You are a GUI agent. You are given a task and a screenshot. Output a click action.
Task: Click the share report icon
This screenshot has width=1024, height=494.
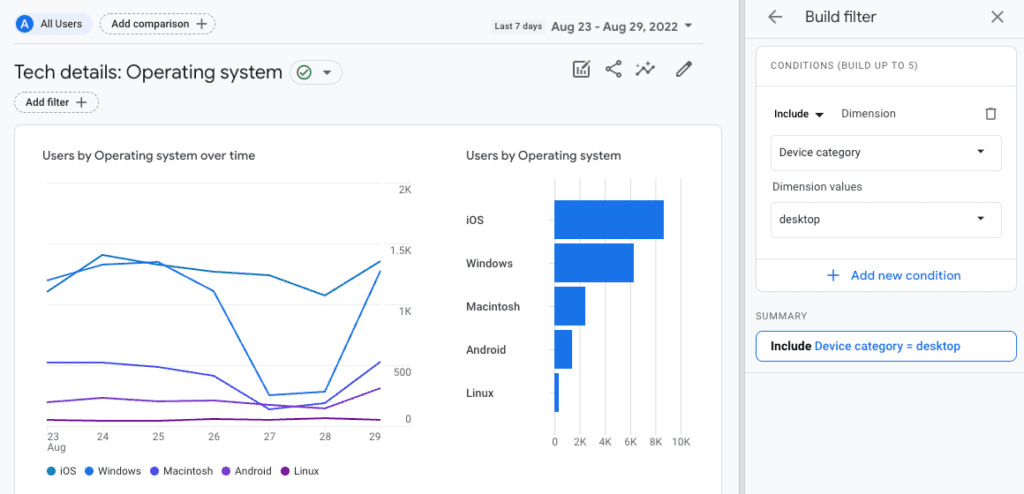(613, 69)
